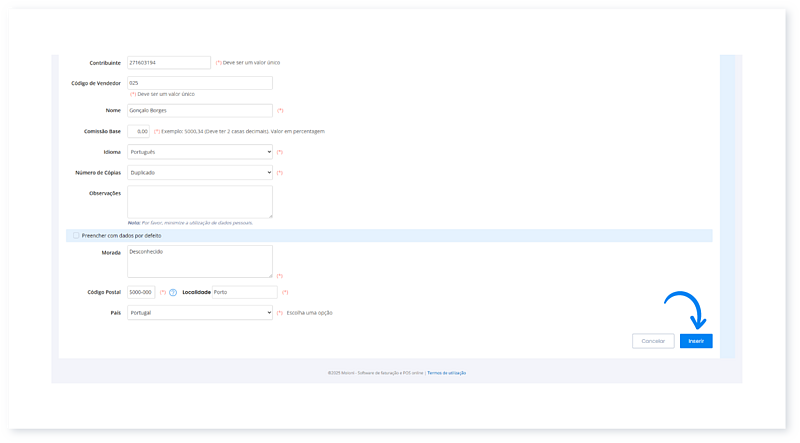This screenshot has height=443, width=800.
Task: Select the Nome field containing Gonçalo Borges
Action: 200,110
